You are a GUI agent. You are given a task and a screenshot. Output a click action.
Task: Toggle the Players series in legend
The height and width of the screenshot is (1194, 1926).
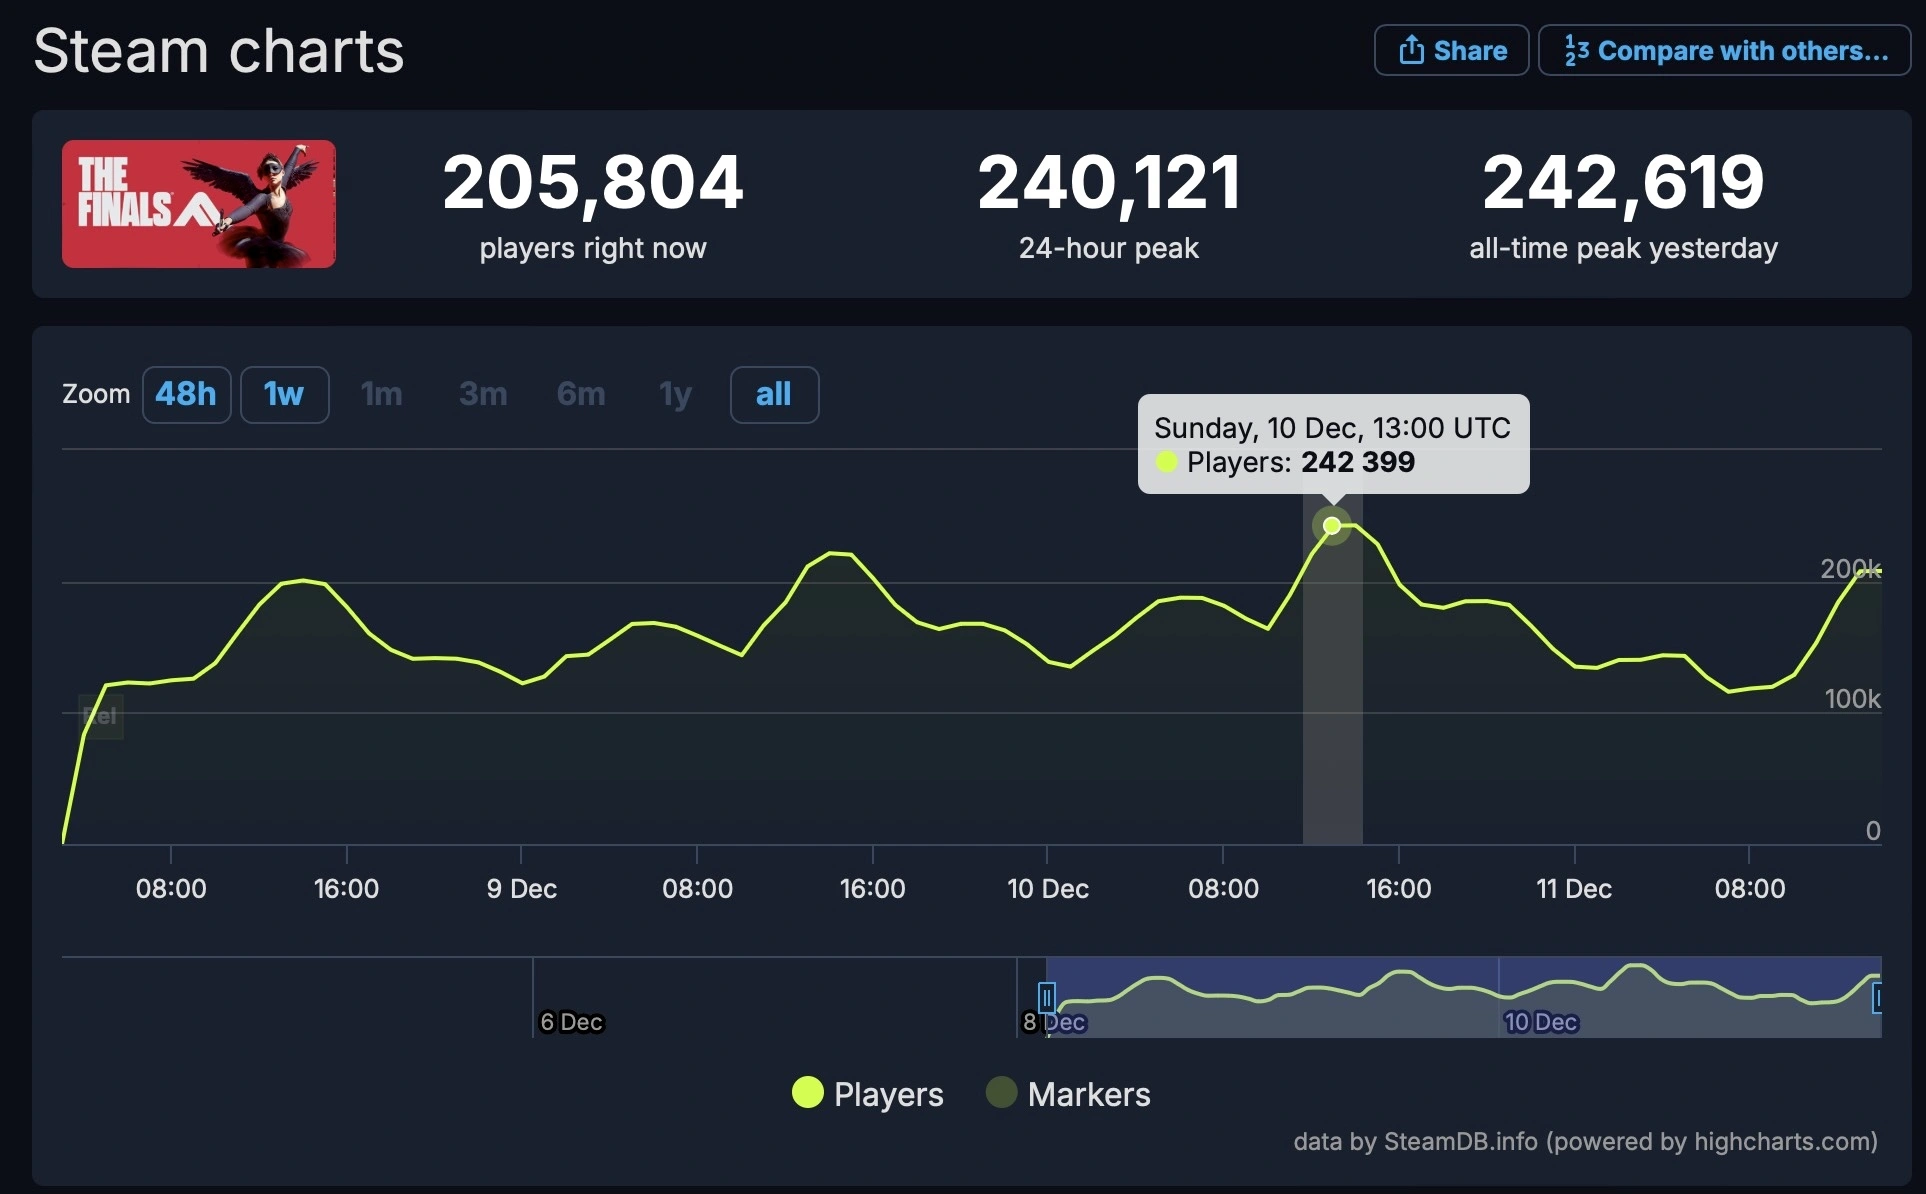(x=867, y=1094)
